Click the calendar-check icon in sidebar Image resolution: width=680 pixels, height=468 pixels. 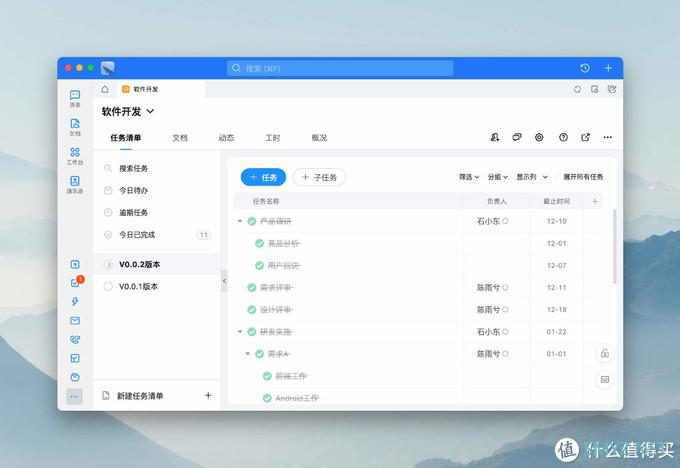coord(75,358)
